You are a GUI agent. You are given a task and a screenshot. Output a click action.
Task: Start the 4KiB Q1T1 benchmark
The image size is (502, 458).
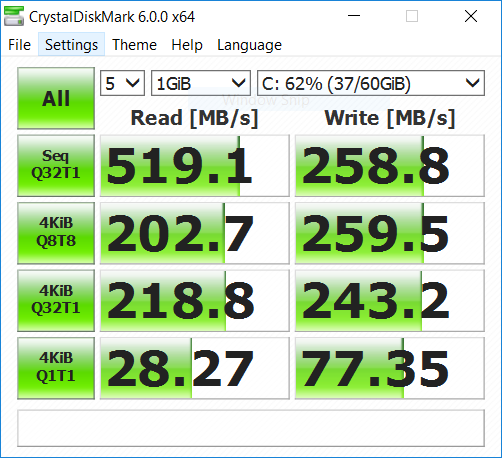(x=56, y=368)
